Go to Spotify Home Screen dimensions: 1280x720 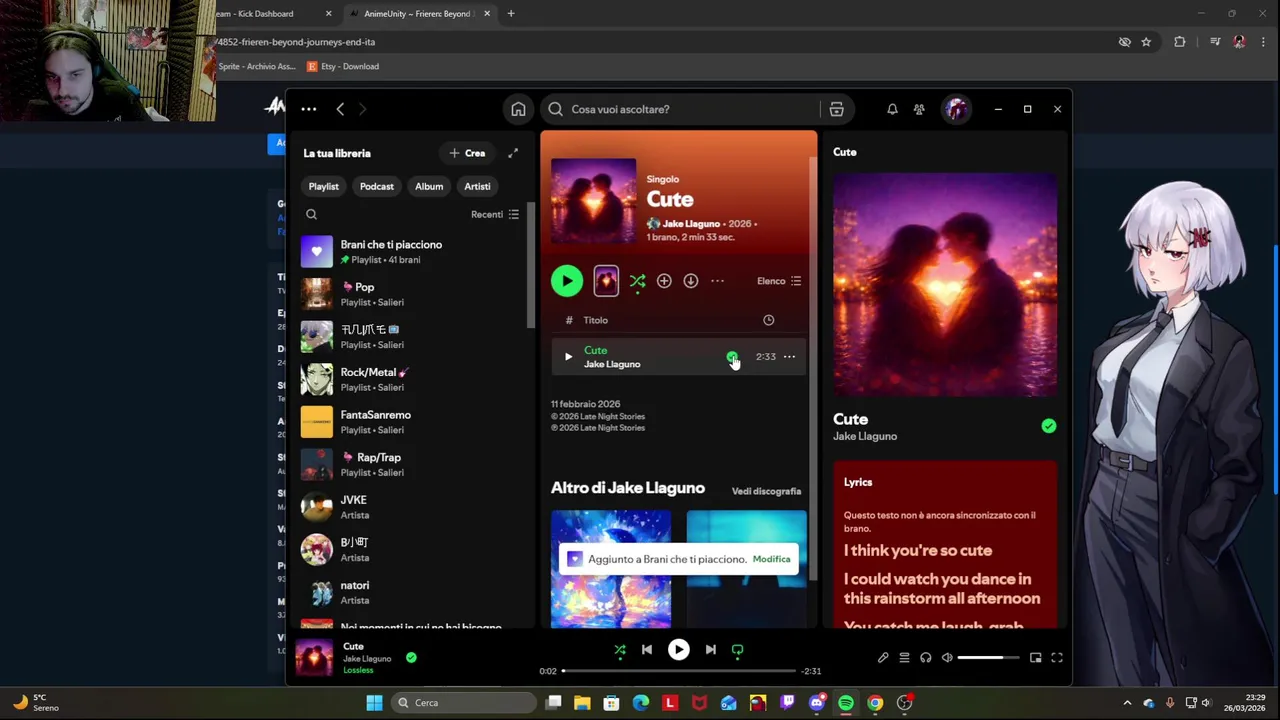click(x=518, y=109)
